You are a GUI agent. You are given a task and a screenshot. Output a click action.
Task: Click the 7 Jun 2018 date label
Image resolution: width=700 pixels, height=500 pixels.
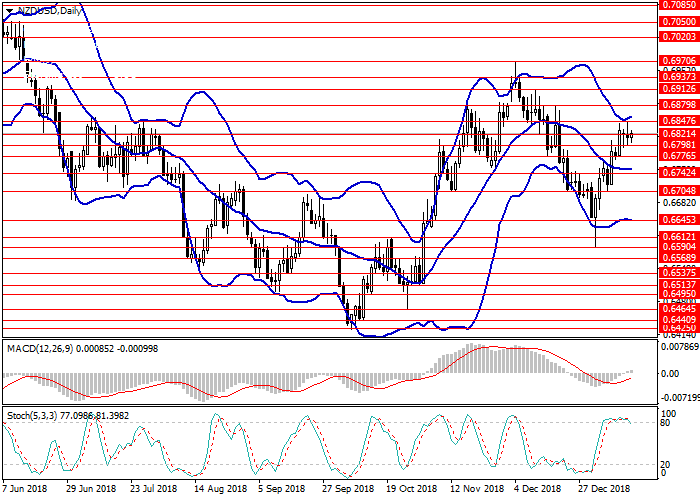(x=25, y=490)
